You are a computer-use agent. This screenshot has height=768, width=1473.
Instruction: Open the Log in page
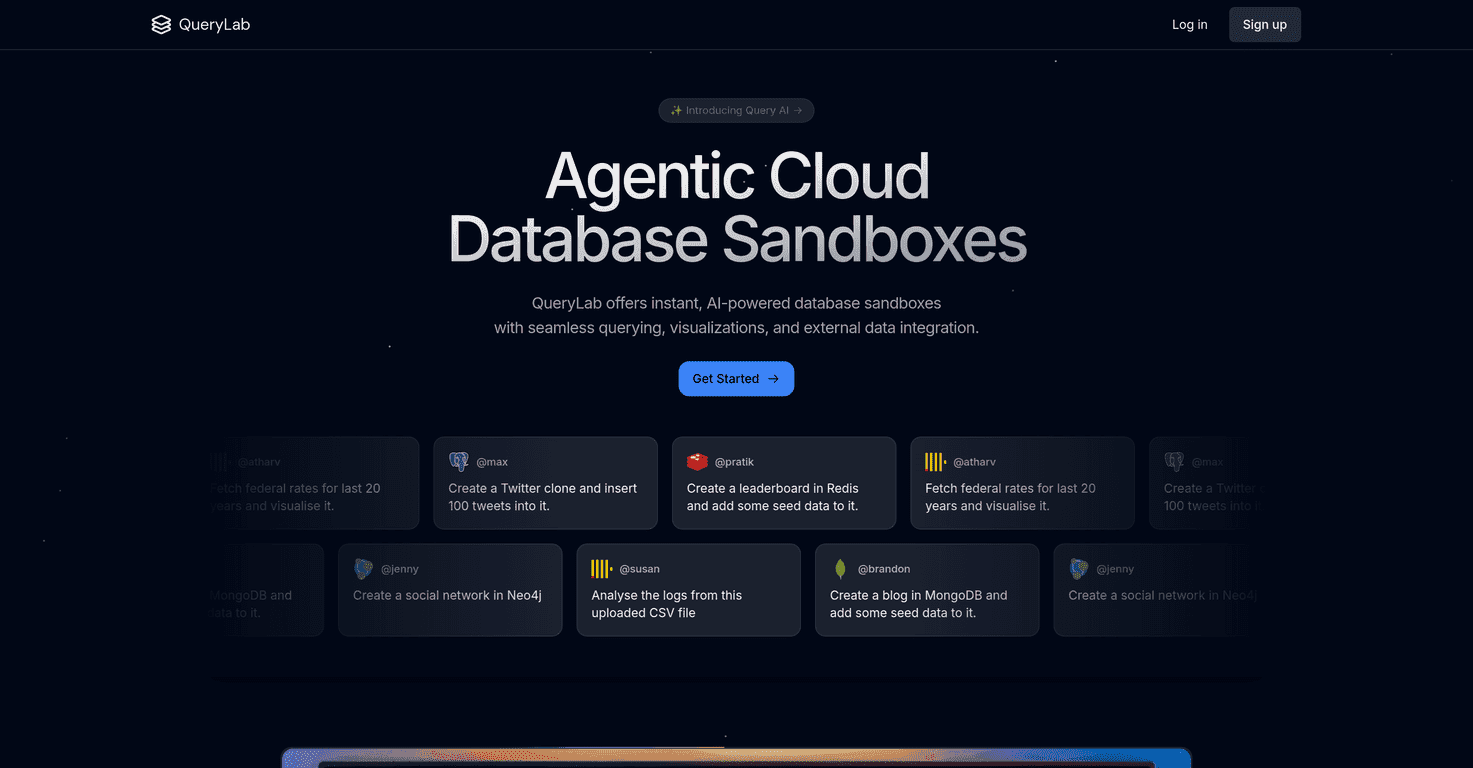[x=1189, y=24]
